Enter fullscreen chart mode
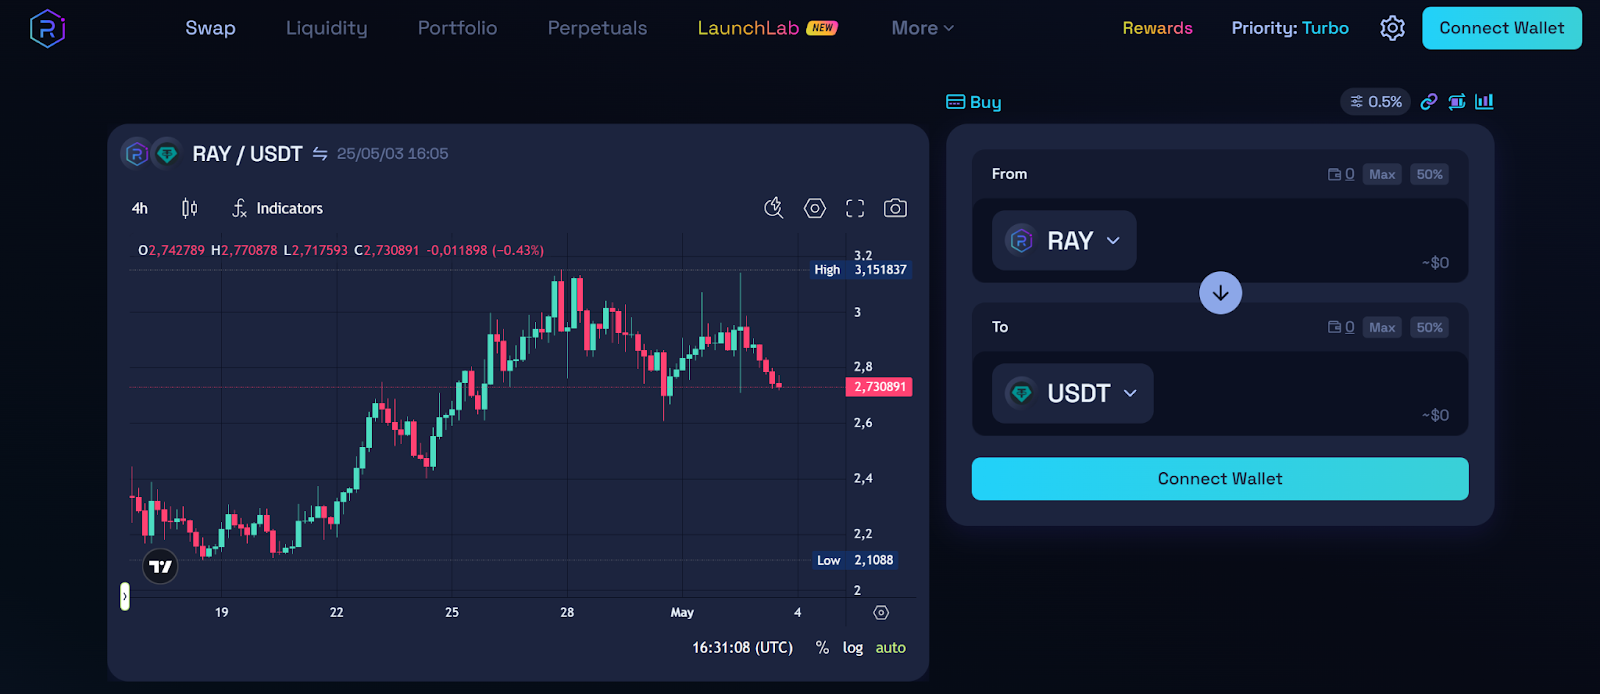Image resolution: width=1600 pixels, height=694 pixels. pyautogui.click(x=855, y=208)
